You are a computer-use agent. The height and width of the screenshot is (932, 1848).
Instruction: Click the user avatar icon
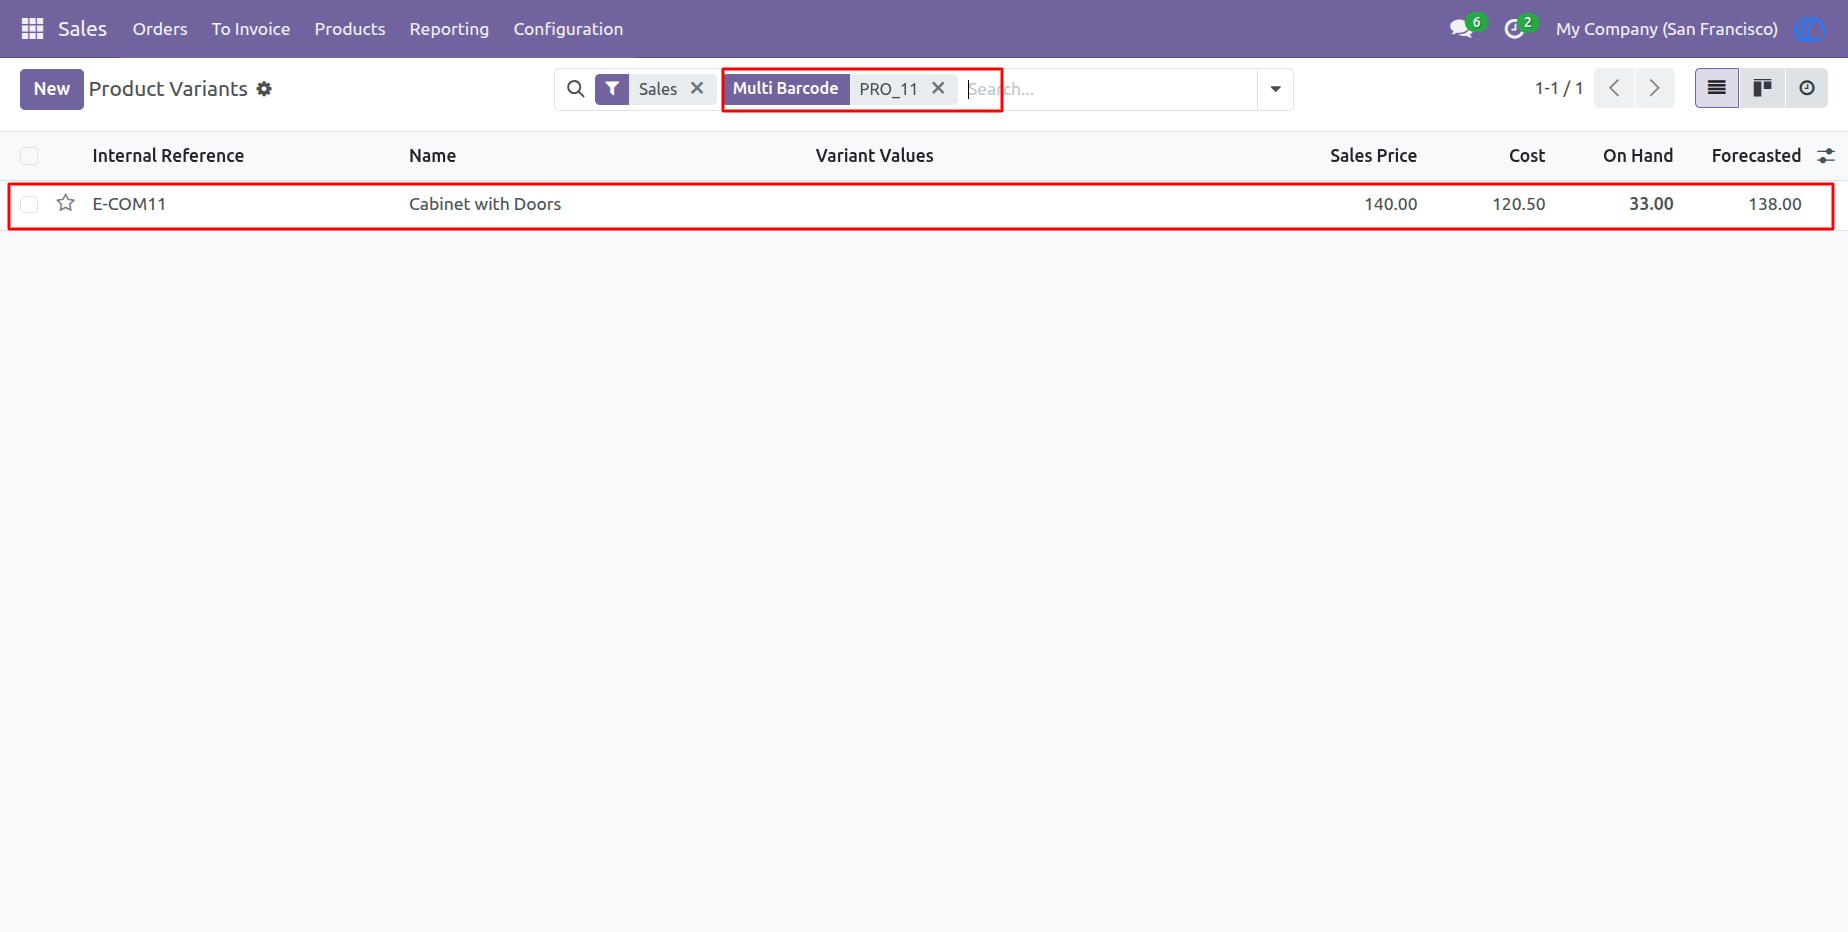[1810, 29]
